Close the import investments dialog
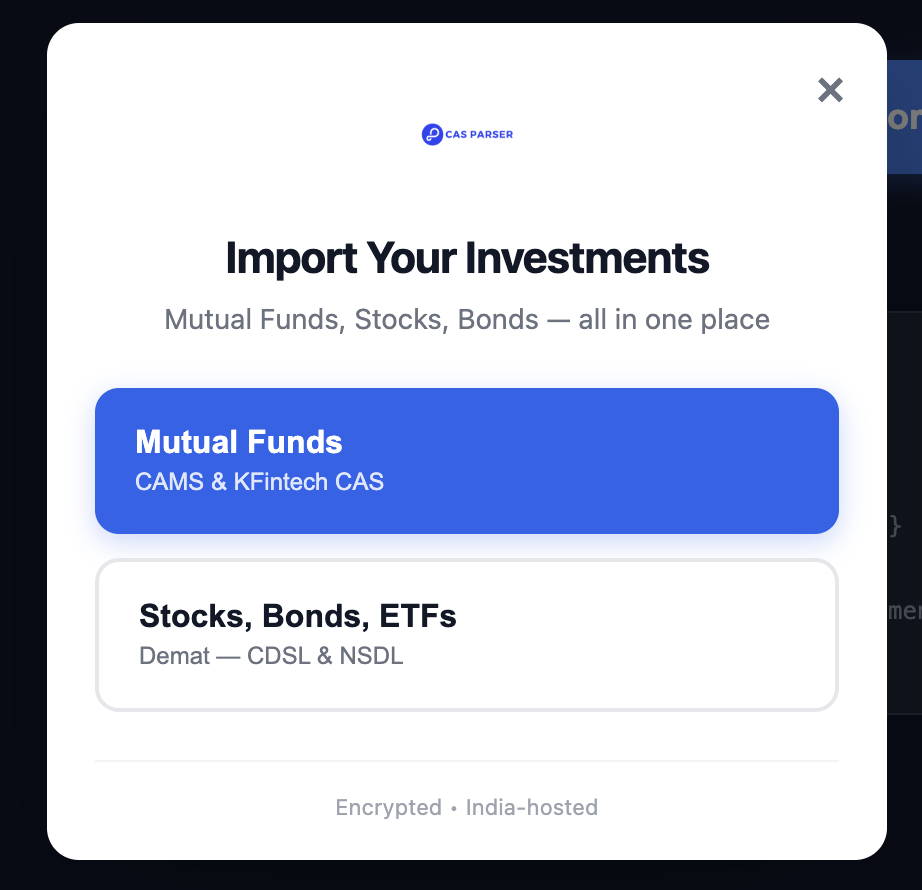 click(830, 90)
